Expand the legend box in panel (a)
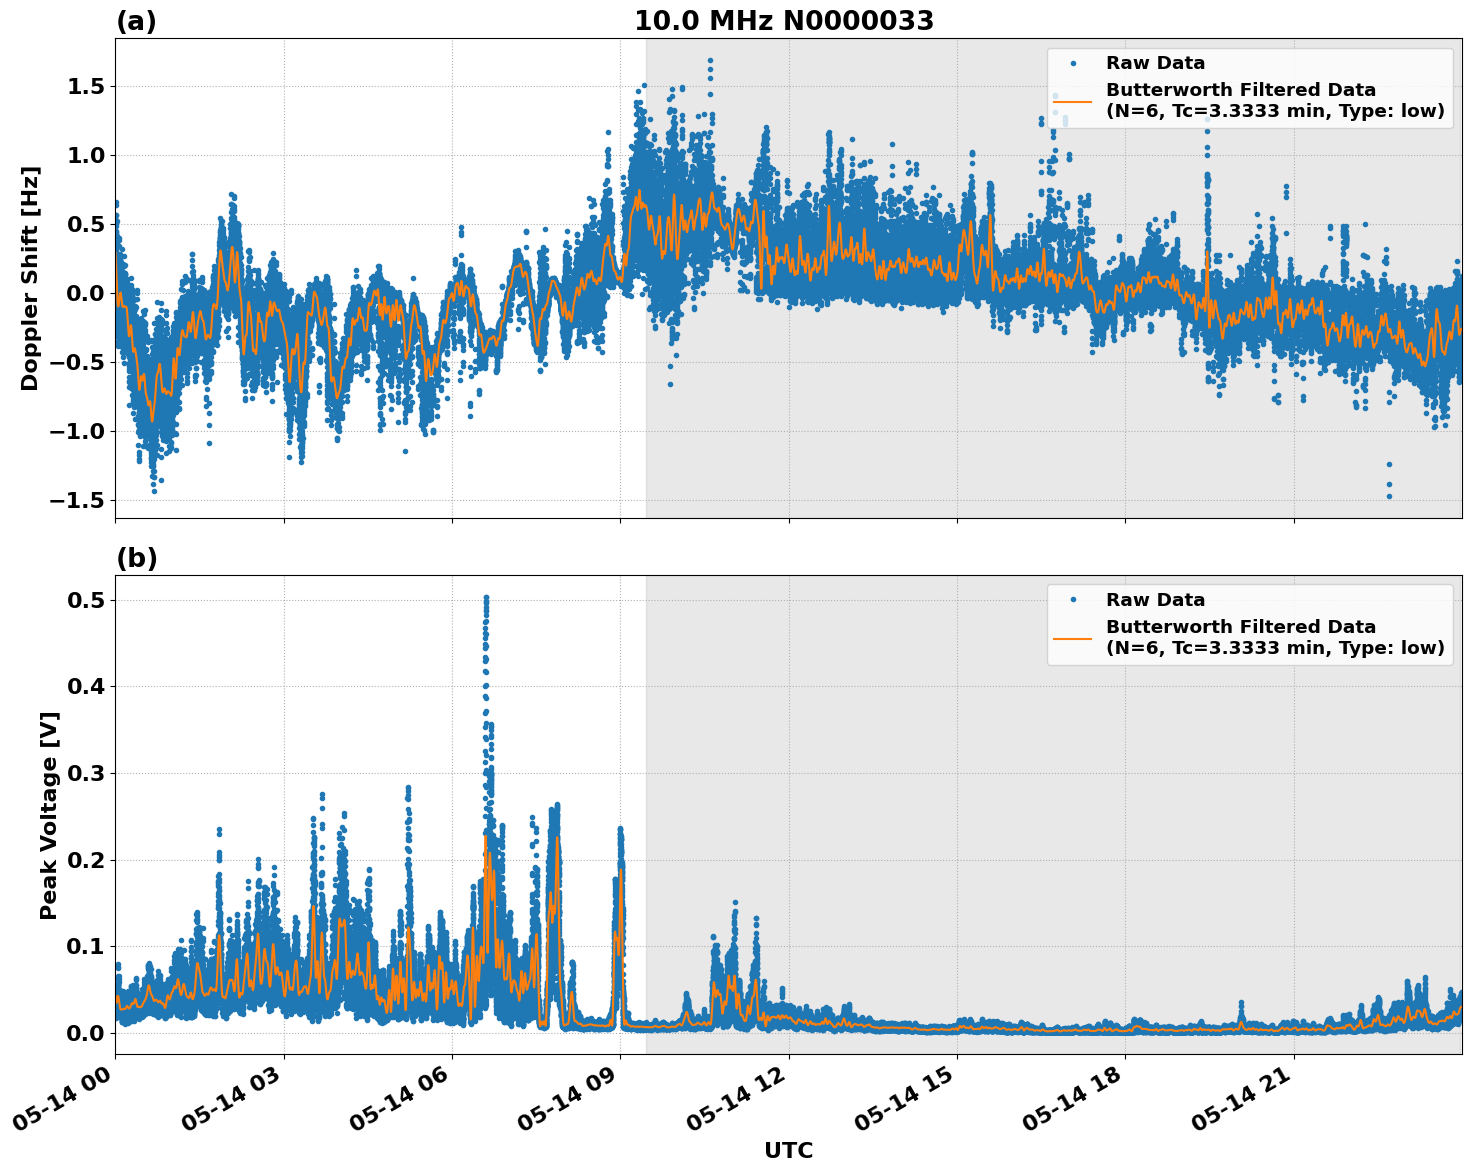The height and width of the screenshot is (1172, 1471). [1250, 85]
